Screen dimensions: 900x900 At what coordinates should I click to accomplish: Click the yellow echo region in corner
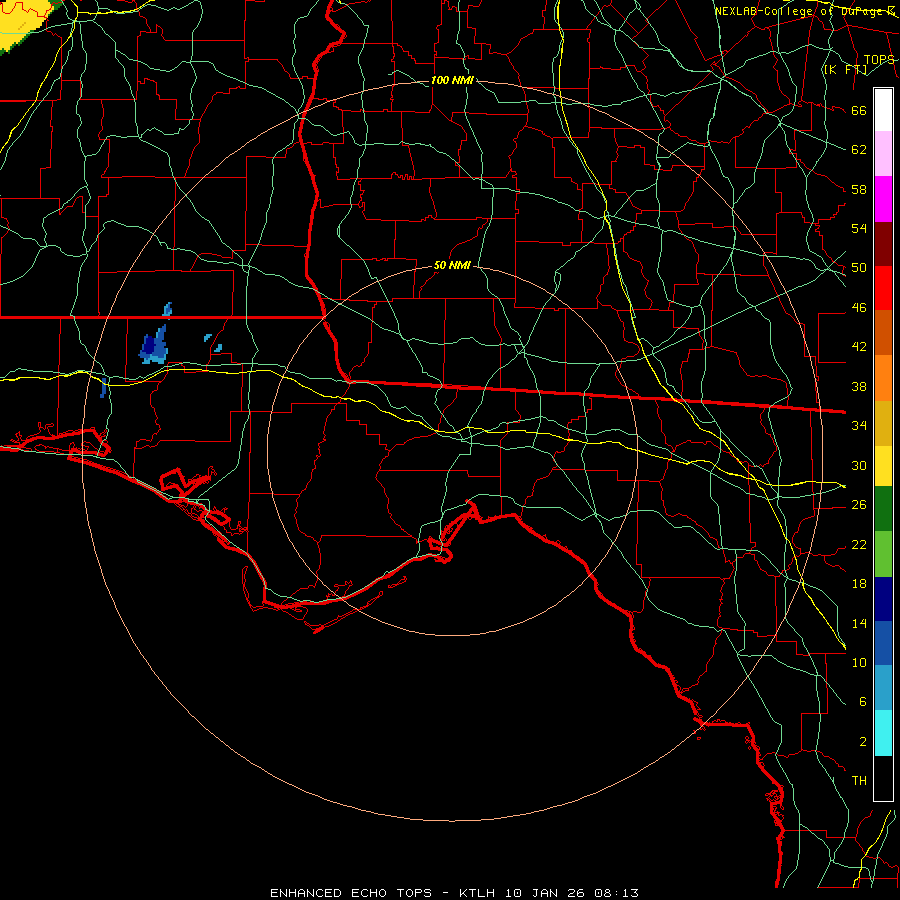[x=23, y=23]
